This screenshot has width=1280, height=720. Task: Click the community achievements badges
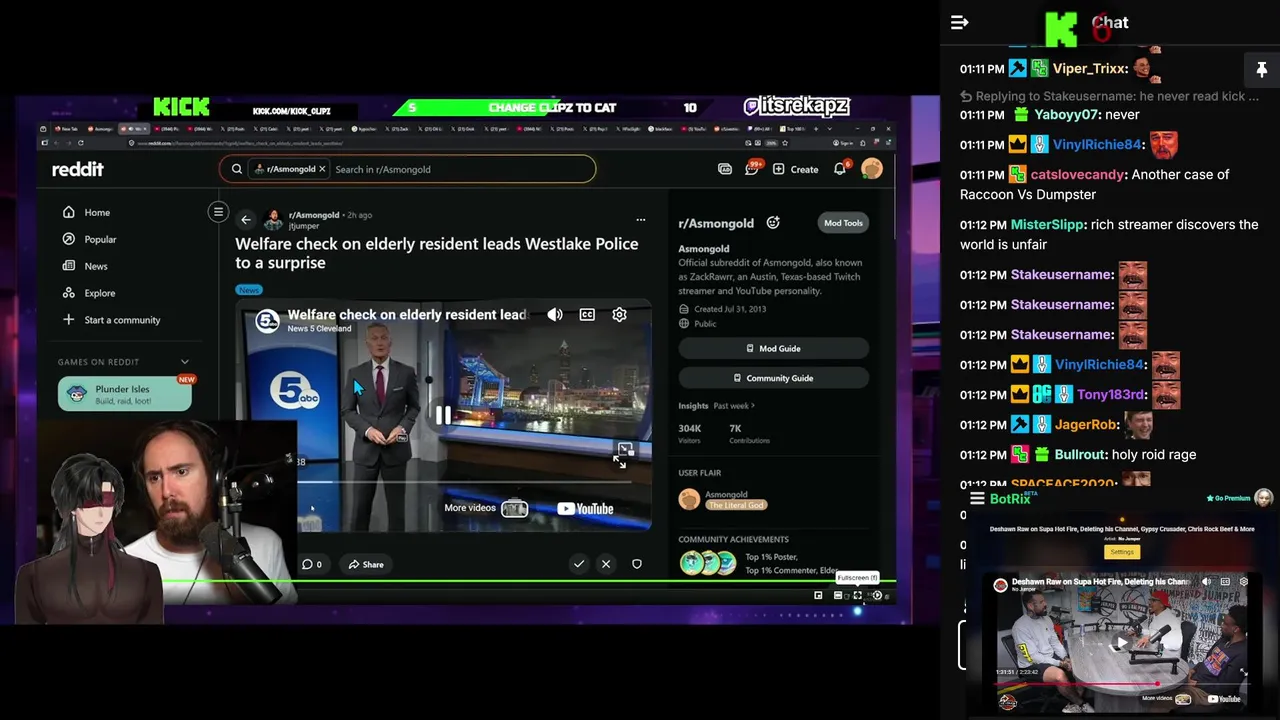pos(708,563)
